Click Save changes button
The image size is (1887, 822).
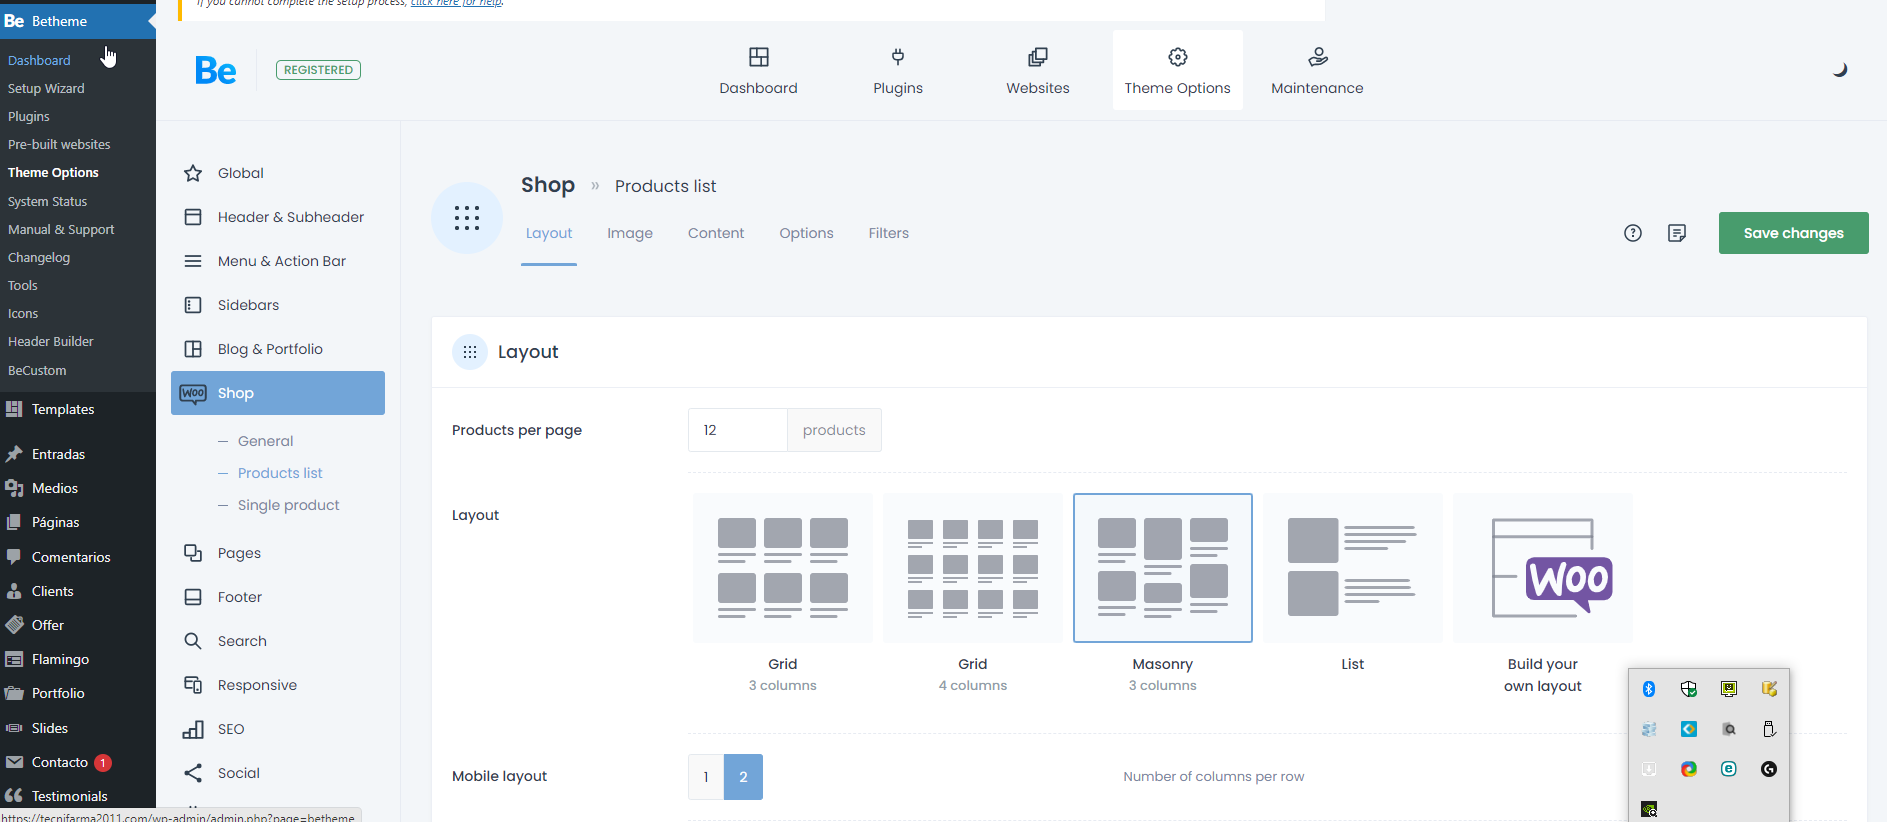tap(1794, 233)
